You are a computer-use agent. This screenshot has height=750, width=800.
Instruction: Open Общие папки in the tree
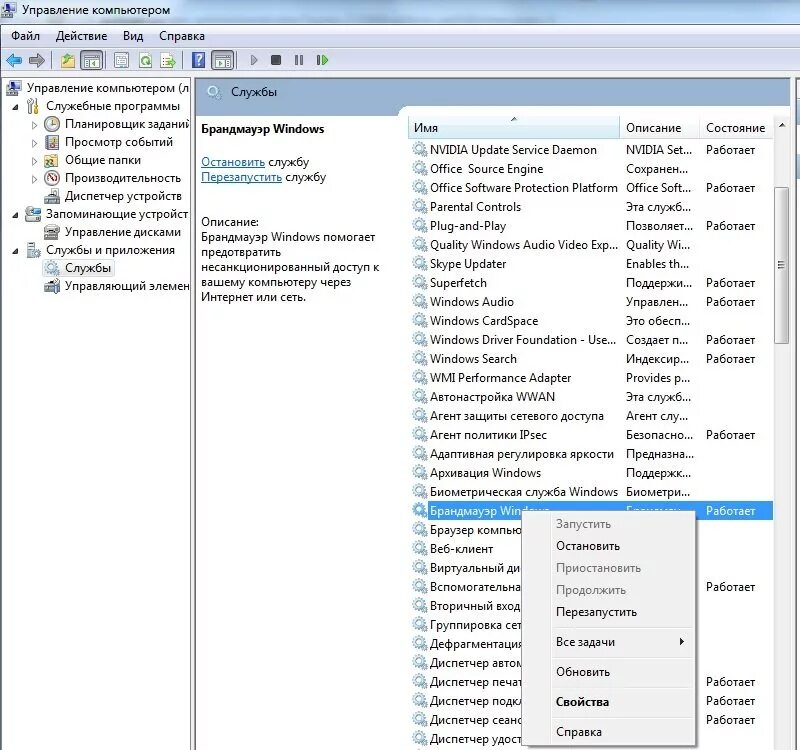[x=103, y=160]
